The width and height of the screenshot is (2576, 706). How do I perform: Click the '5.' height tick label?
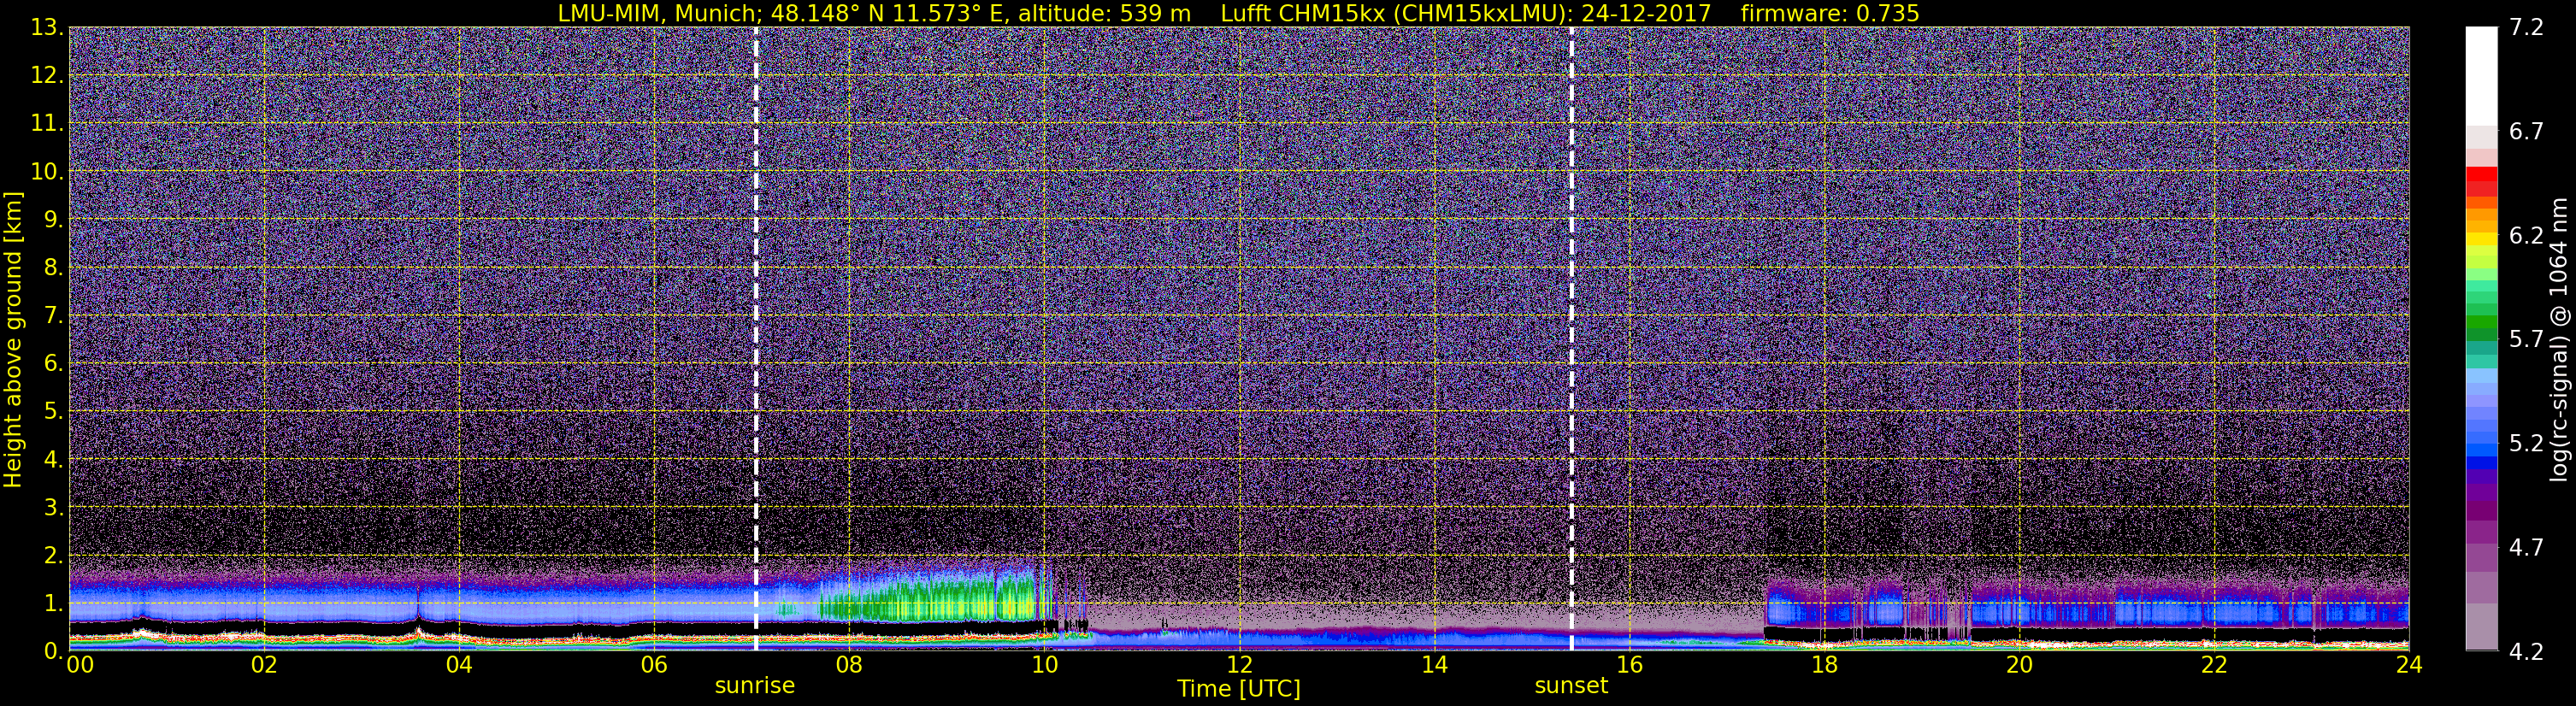(x=53, y=411)
